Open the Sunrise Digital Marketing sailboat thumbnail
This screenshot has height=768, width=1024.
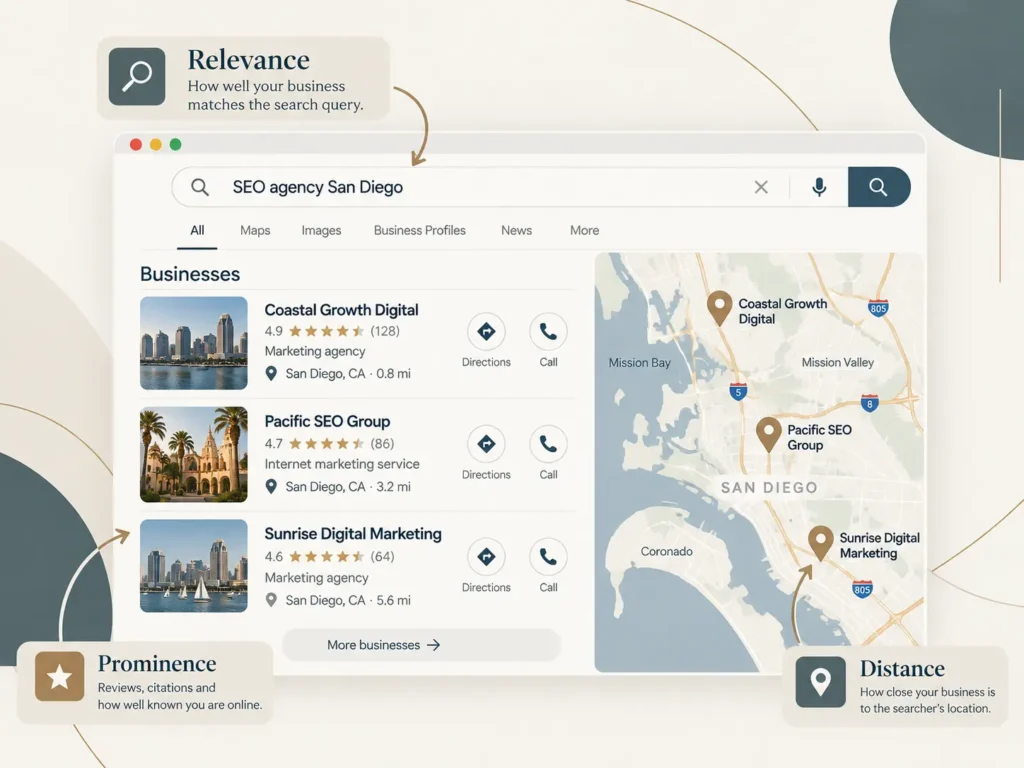click(194, 566)
